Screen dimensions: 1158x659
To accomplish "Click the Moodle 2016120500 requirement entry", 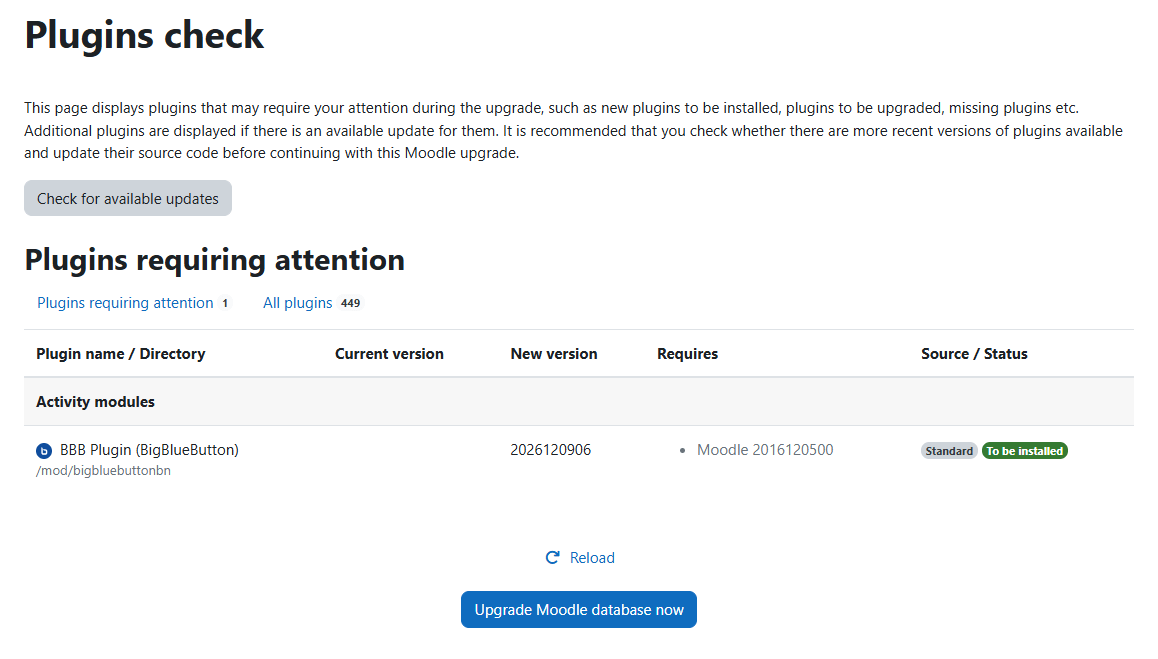I will pyautogui.click(x=764, y=450).
